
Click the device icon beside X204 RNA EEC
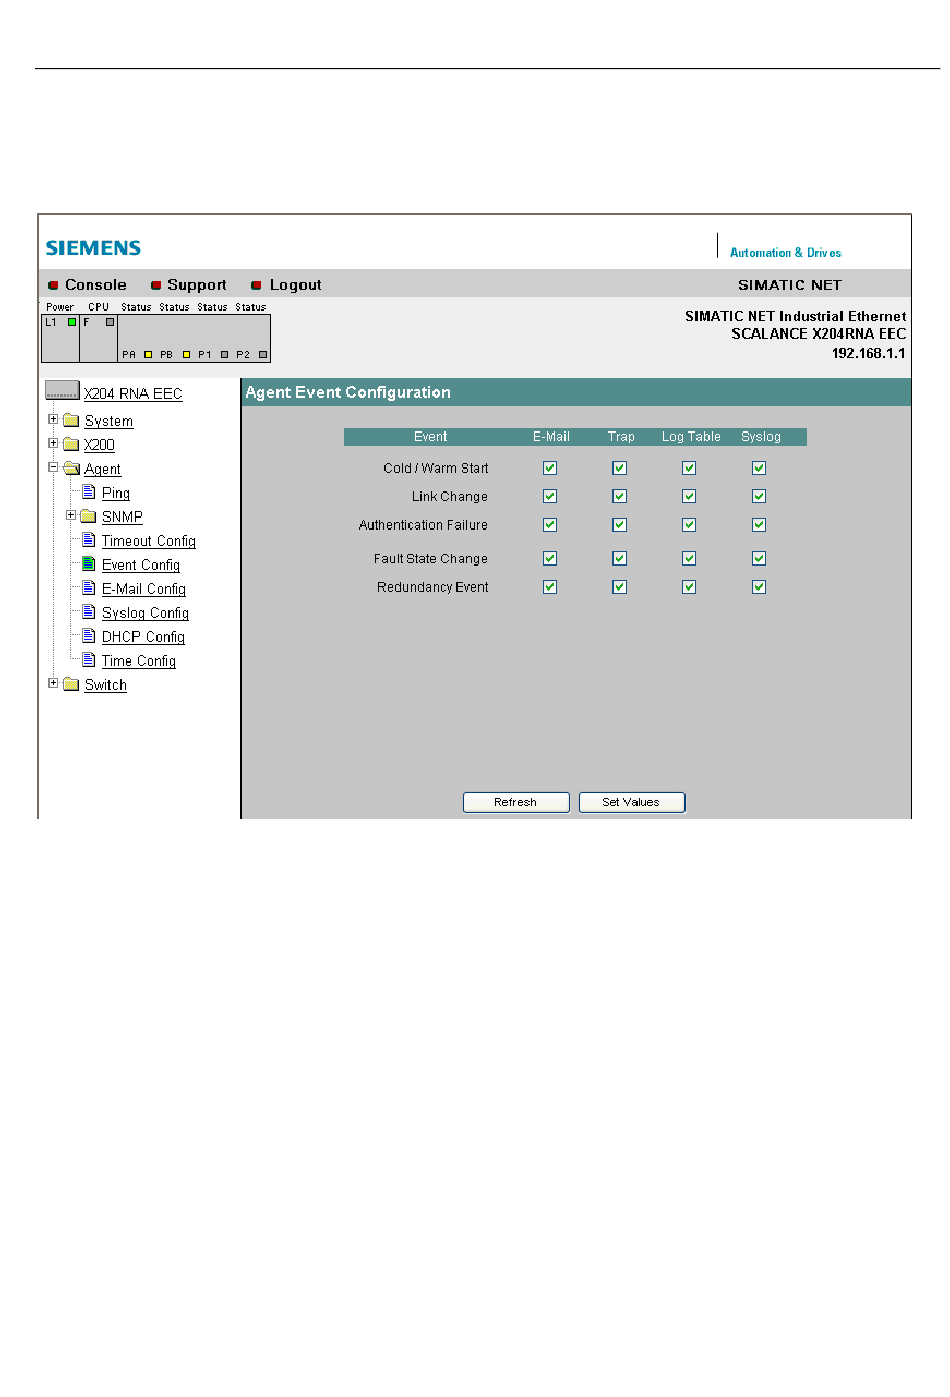tap(62, 390)
